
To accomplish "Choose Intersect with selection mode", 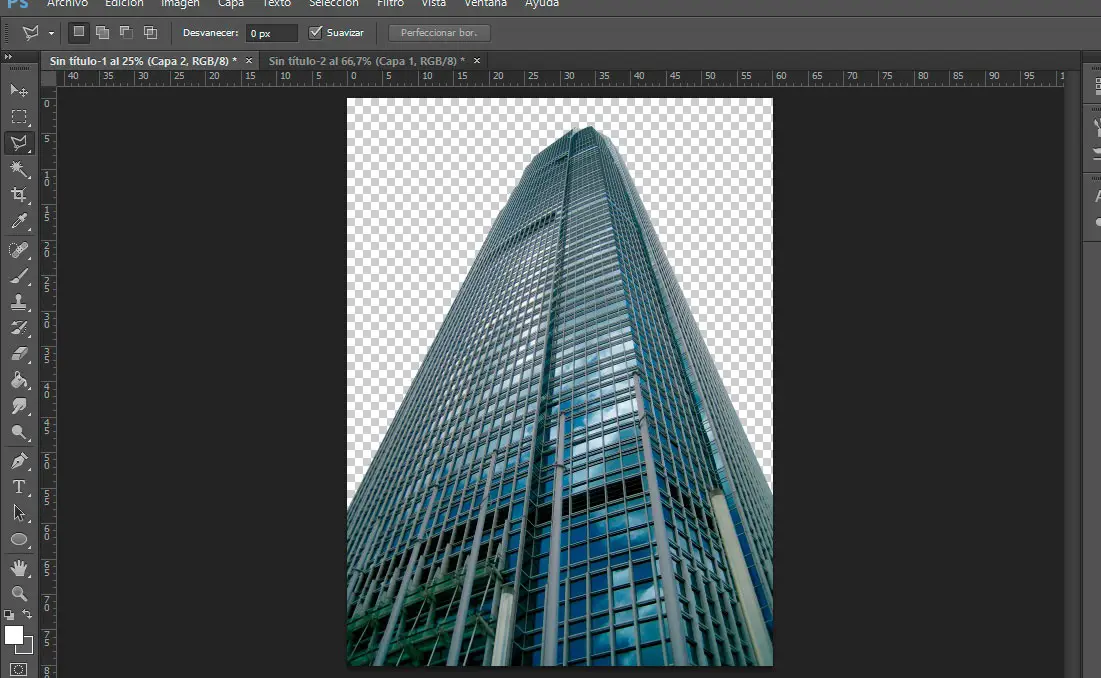I will point(150,32).
